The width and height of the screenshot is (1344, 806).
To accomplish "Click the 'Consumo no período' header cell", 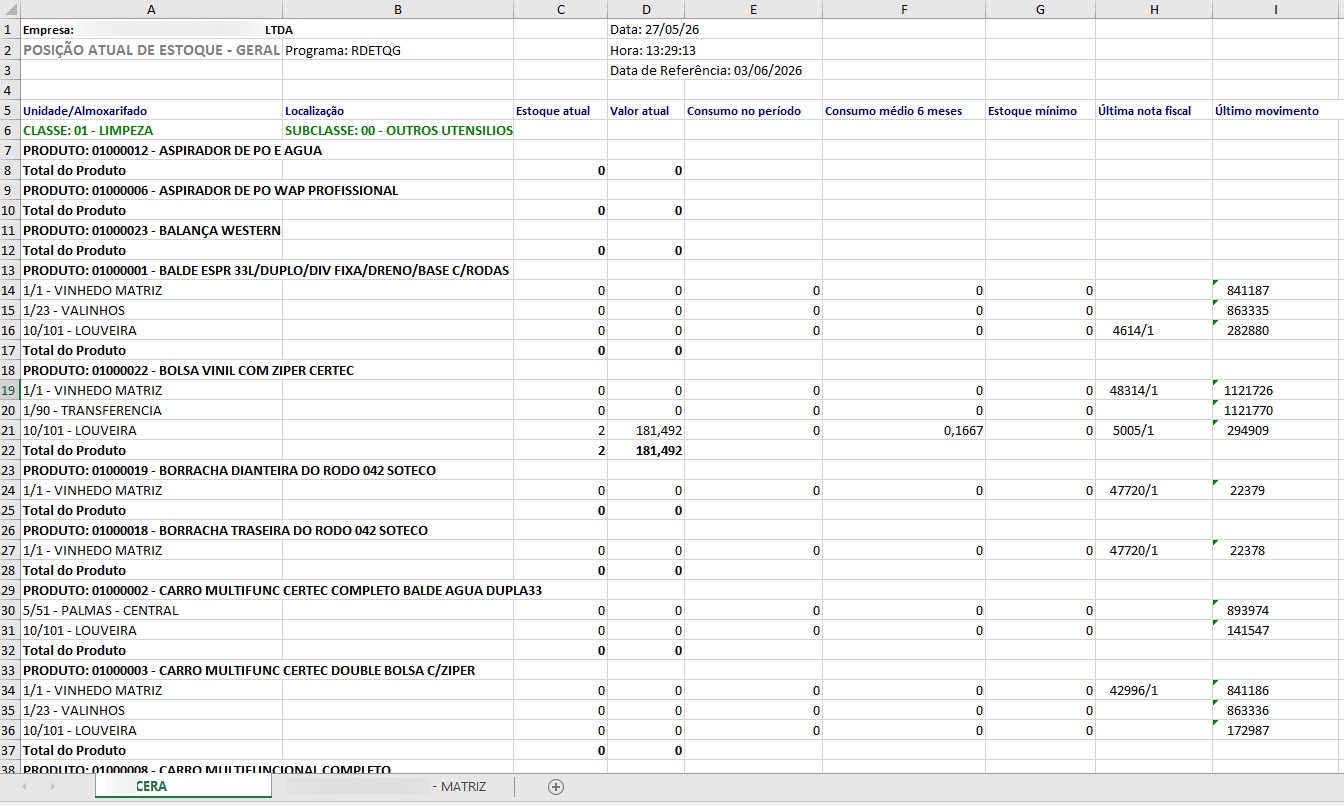I will coord(753,110).
